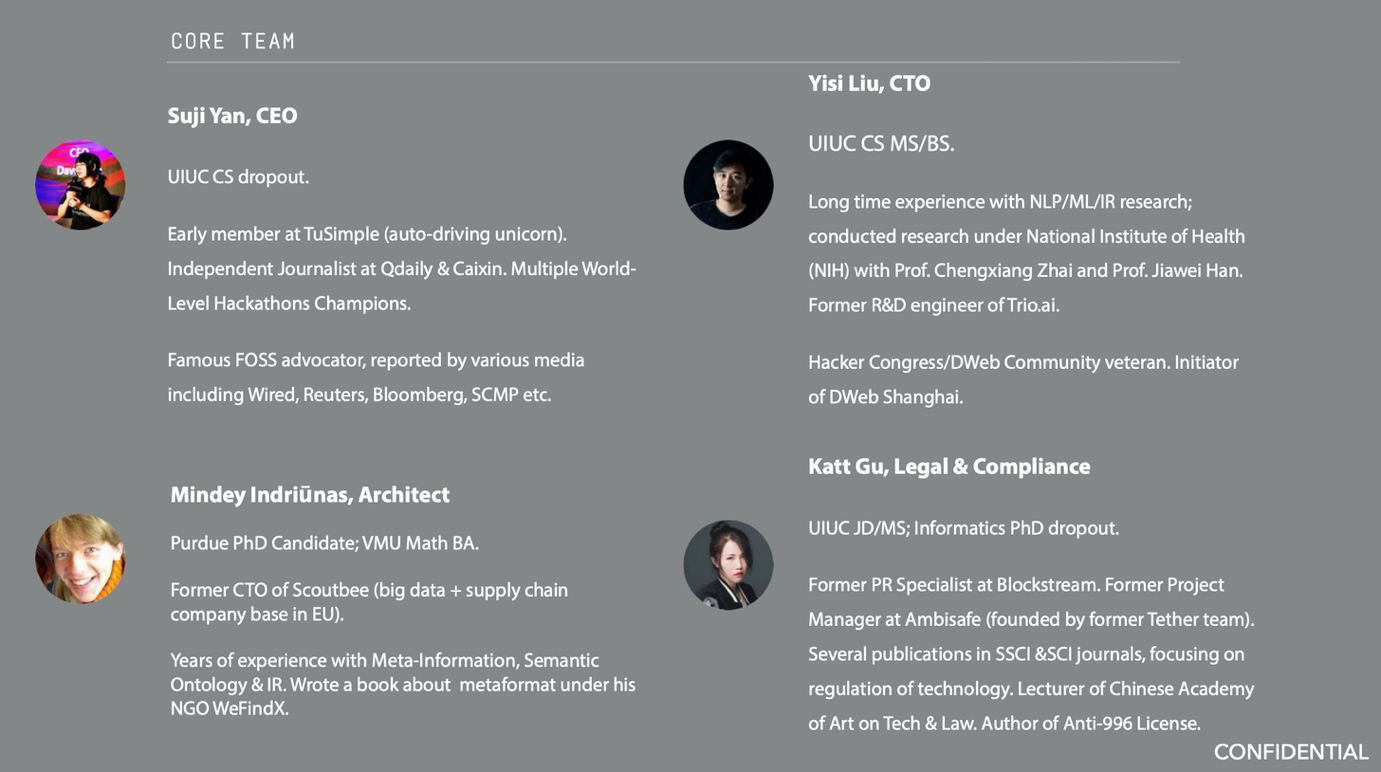The height and width of the screenshot is (772, 1381).
Task: Click the Purdue PhD Candidate line
Action: [324, 544]
